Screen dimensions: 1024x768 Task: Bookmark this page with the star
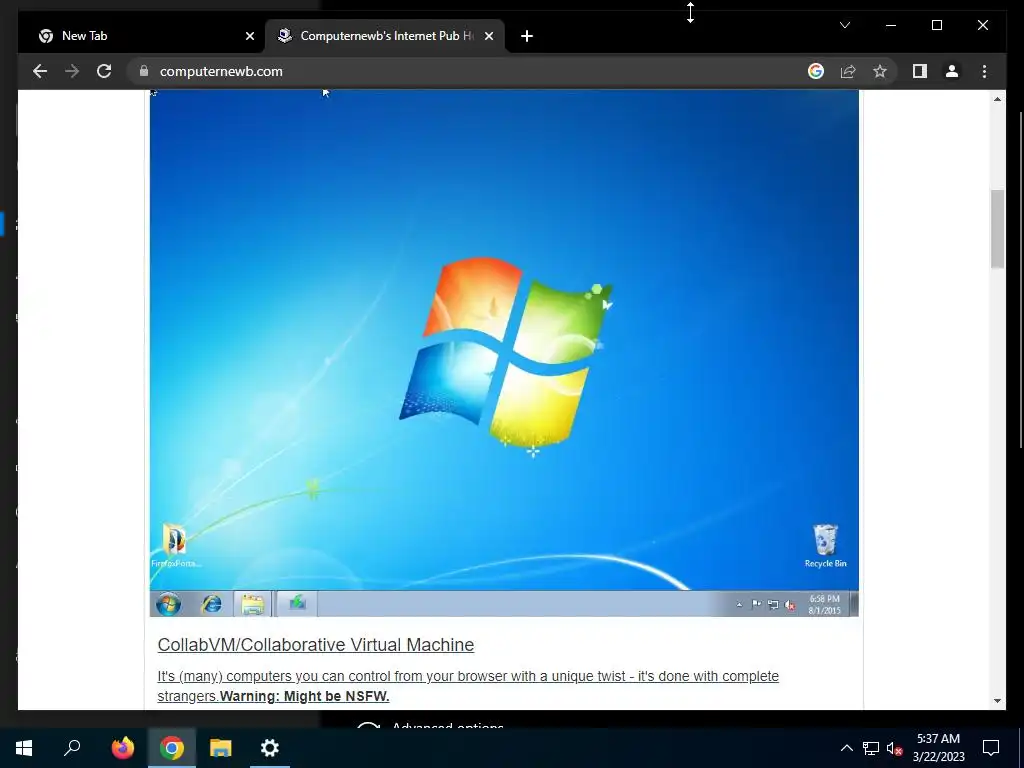pos(880,71)
